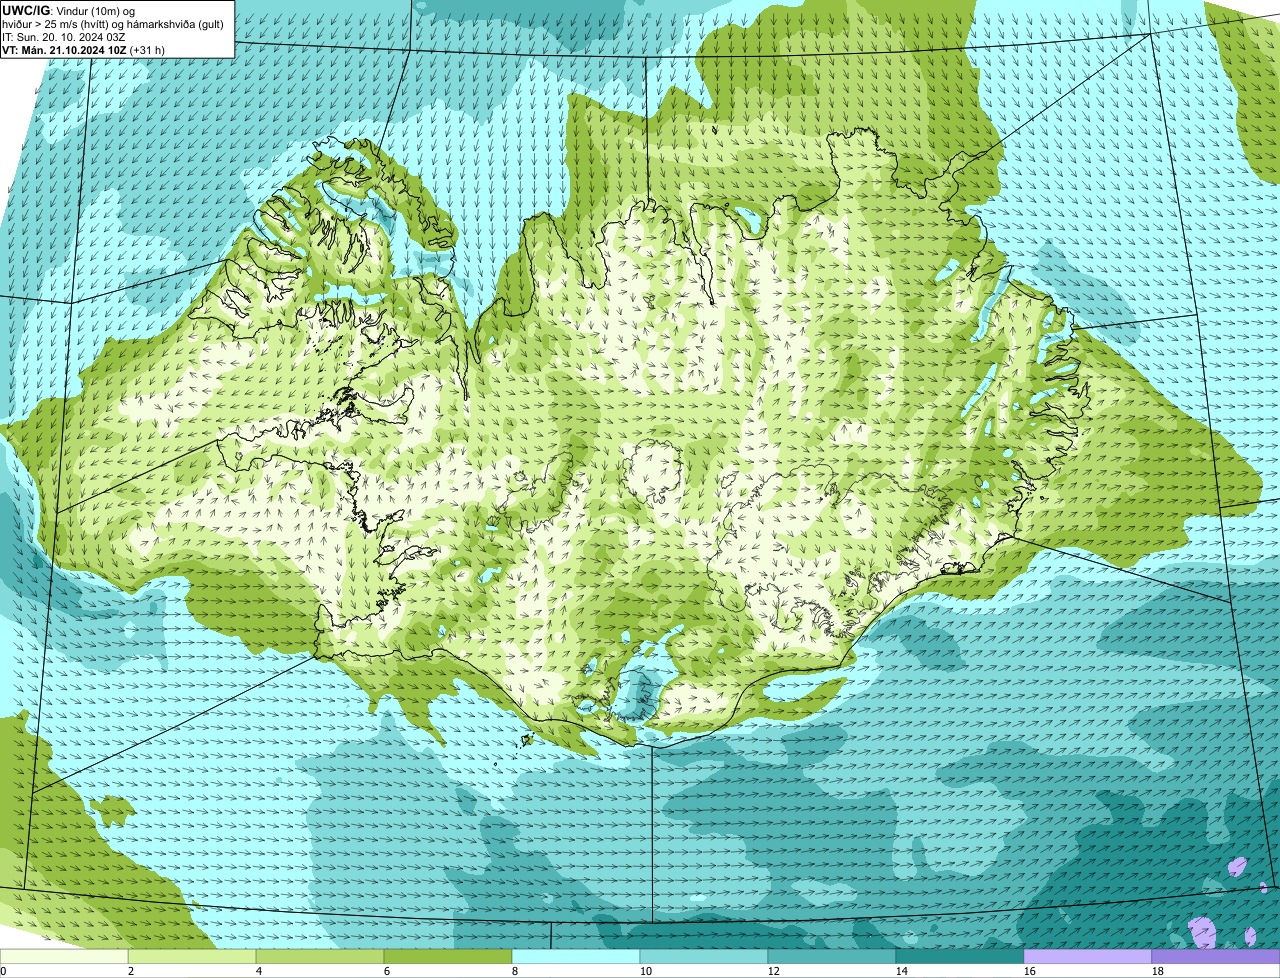Select the purple legend swatch above 18 m/s
Screen dimensions: 1280x978
(x=1216, y=956)
